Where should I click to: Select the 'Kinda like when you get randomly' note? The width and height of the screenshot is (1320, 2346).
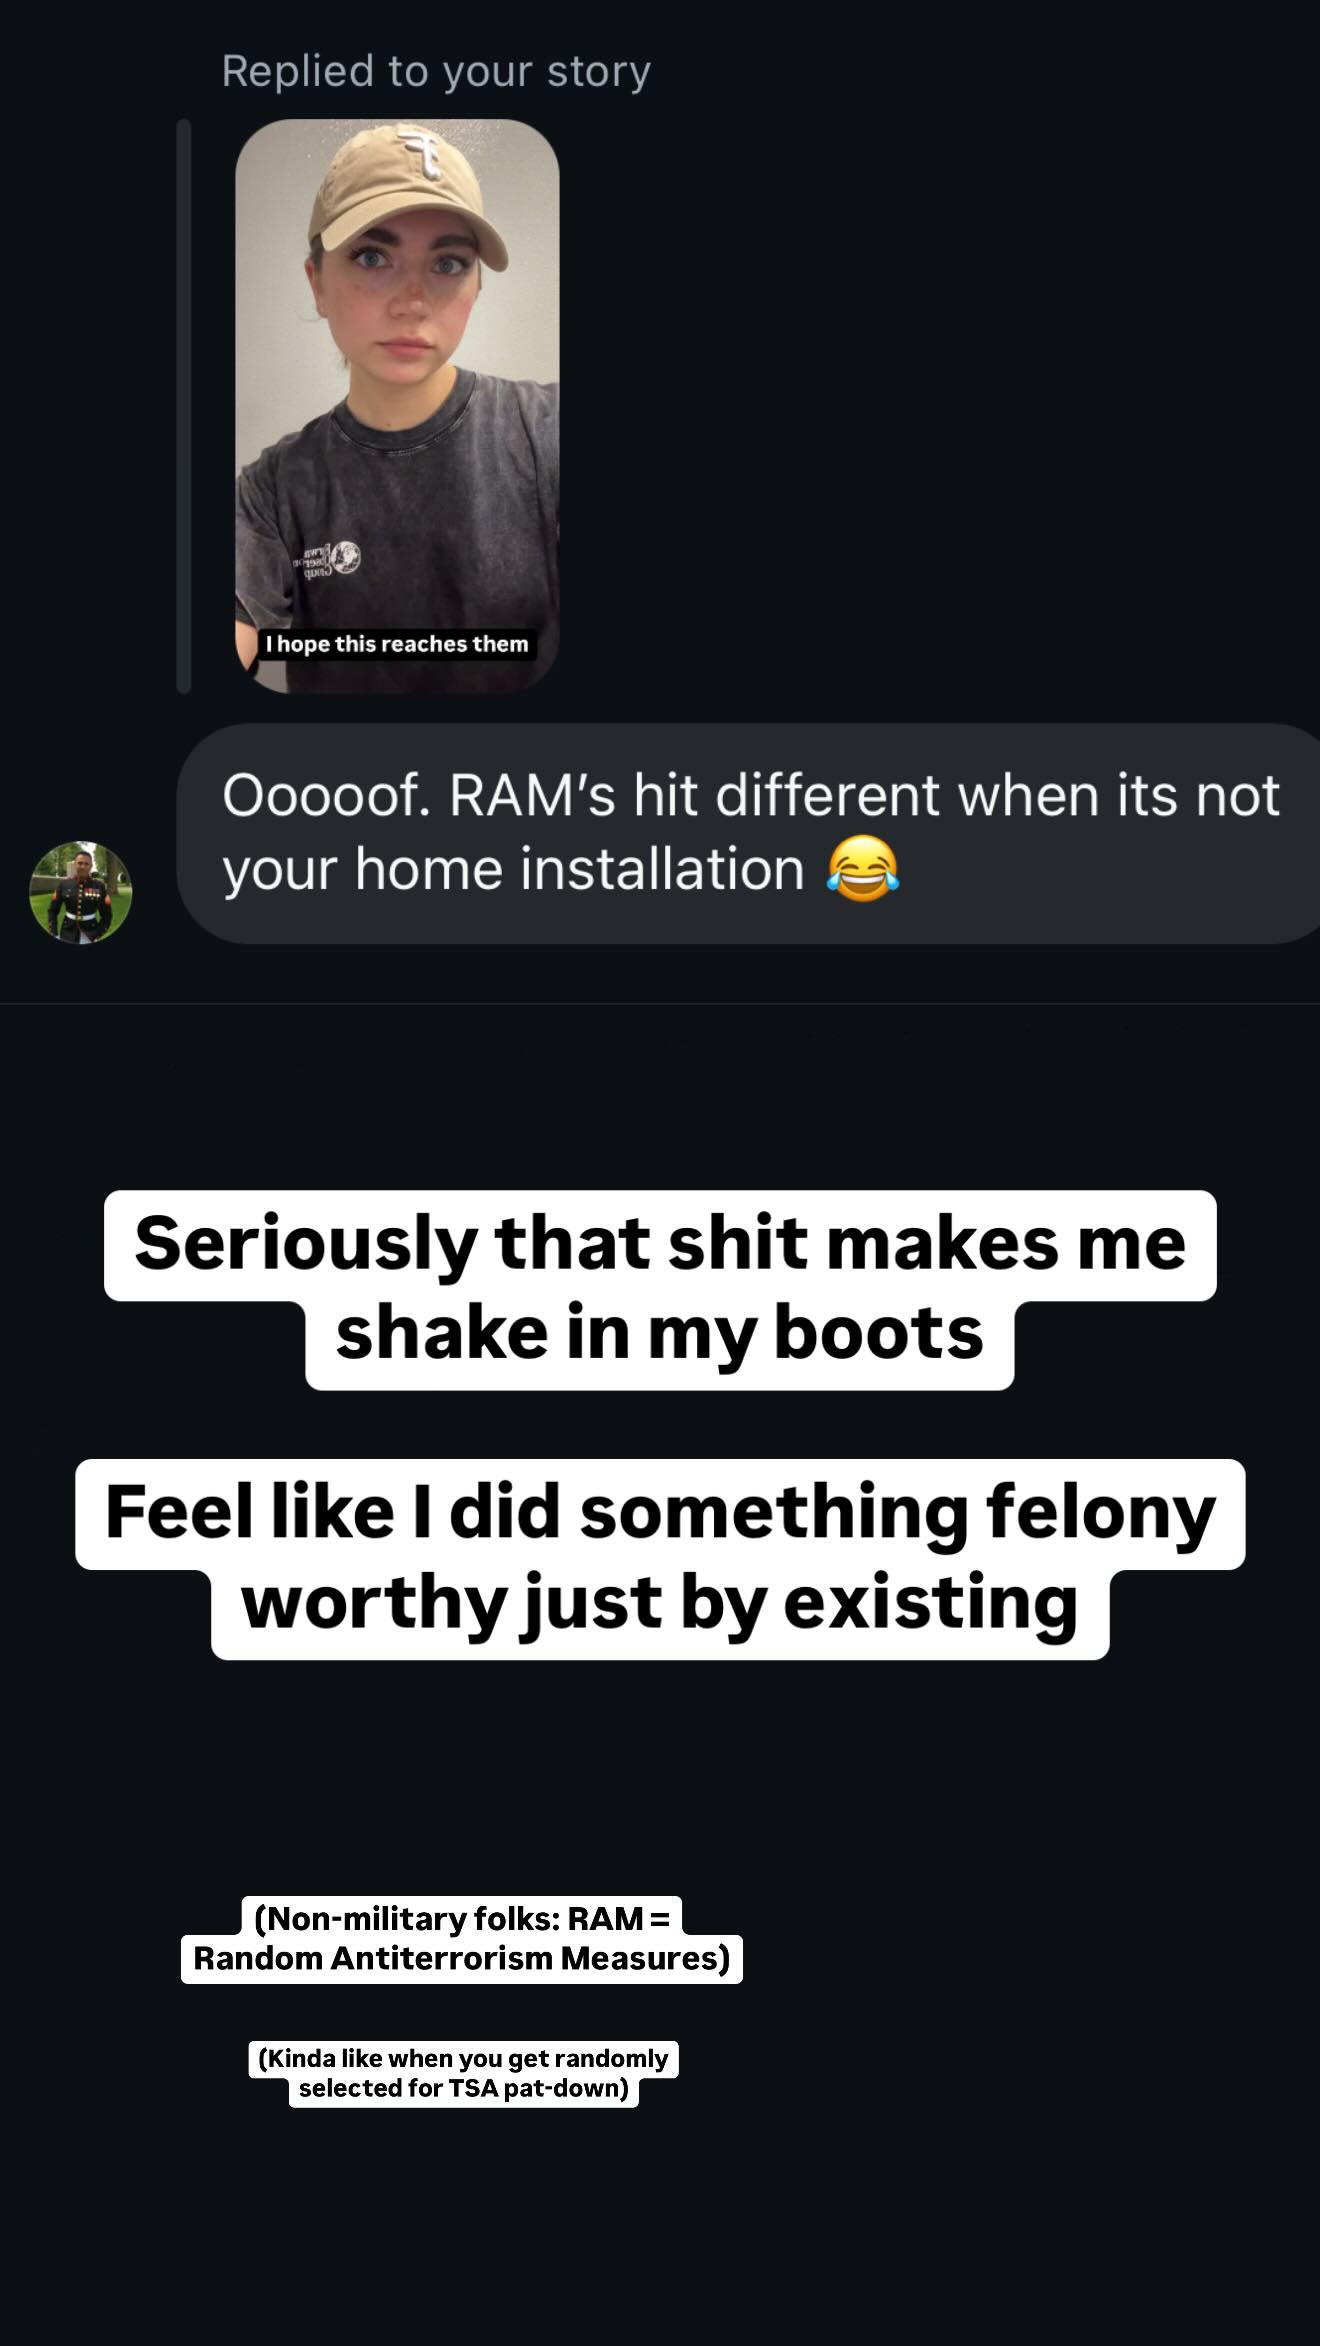coord(463,2058)
